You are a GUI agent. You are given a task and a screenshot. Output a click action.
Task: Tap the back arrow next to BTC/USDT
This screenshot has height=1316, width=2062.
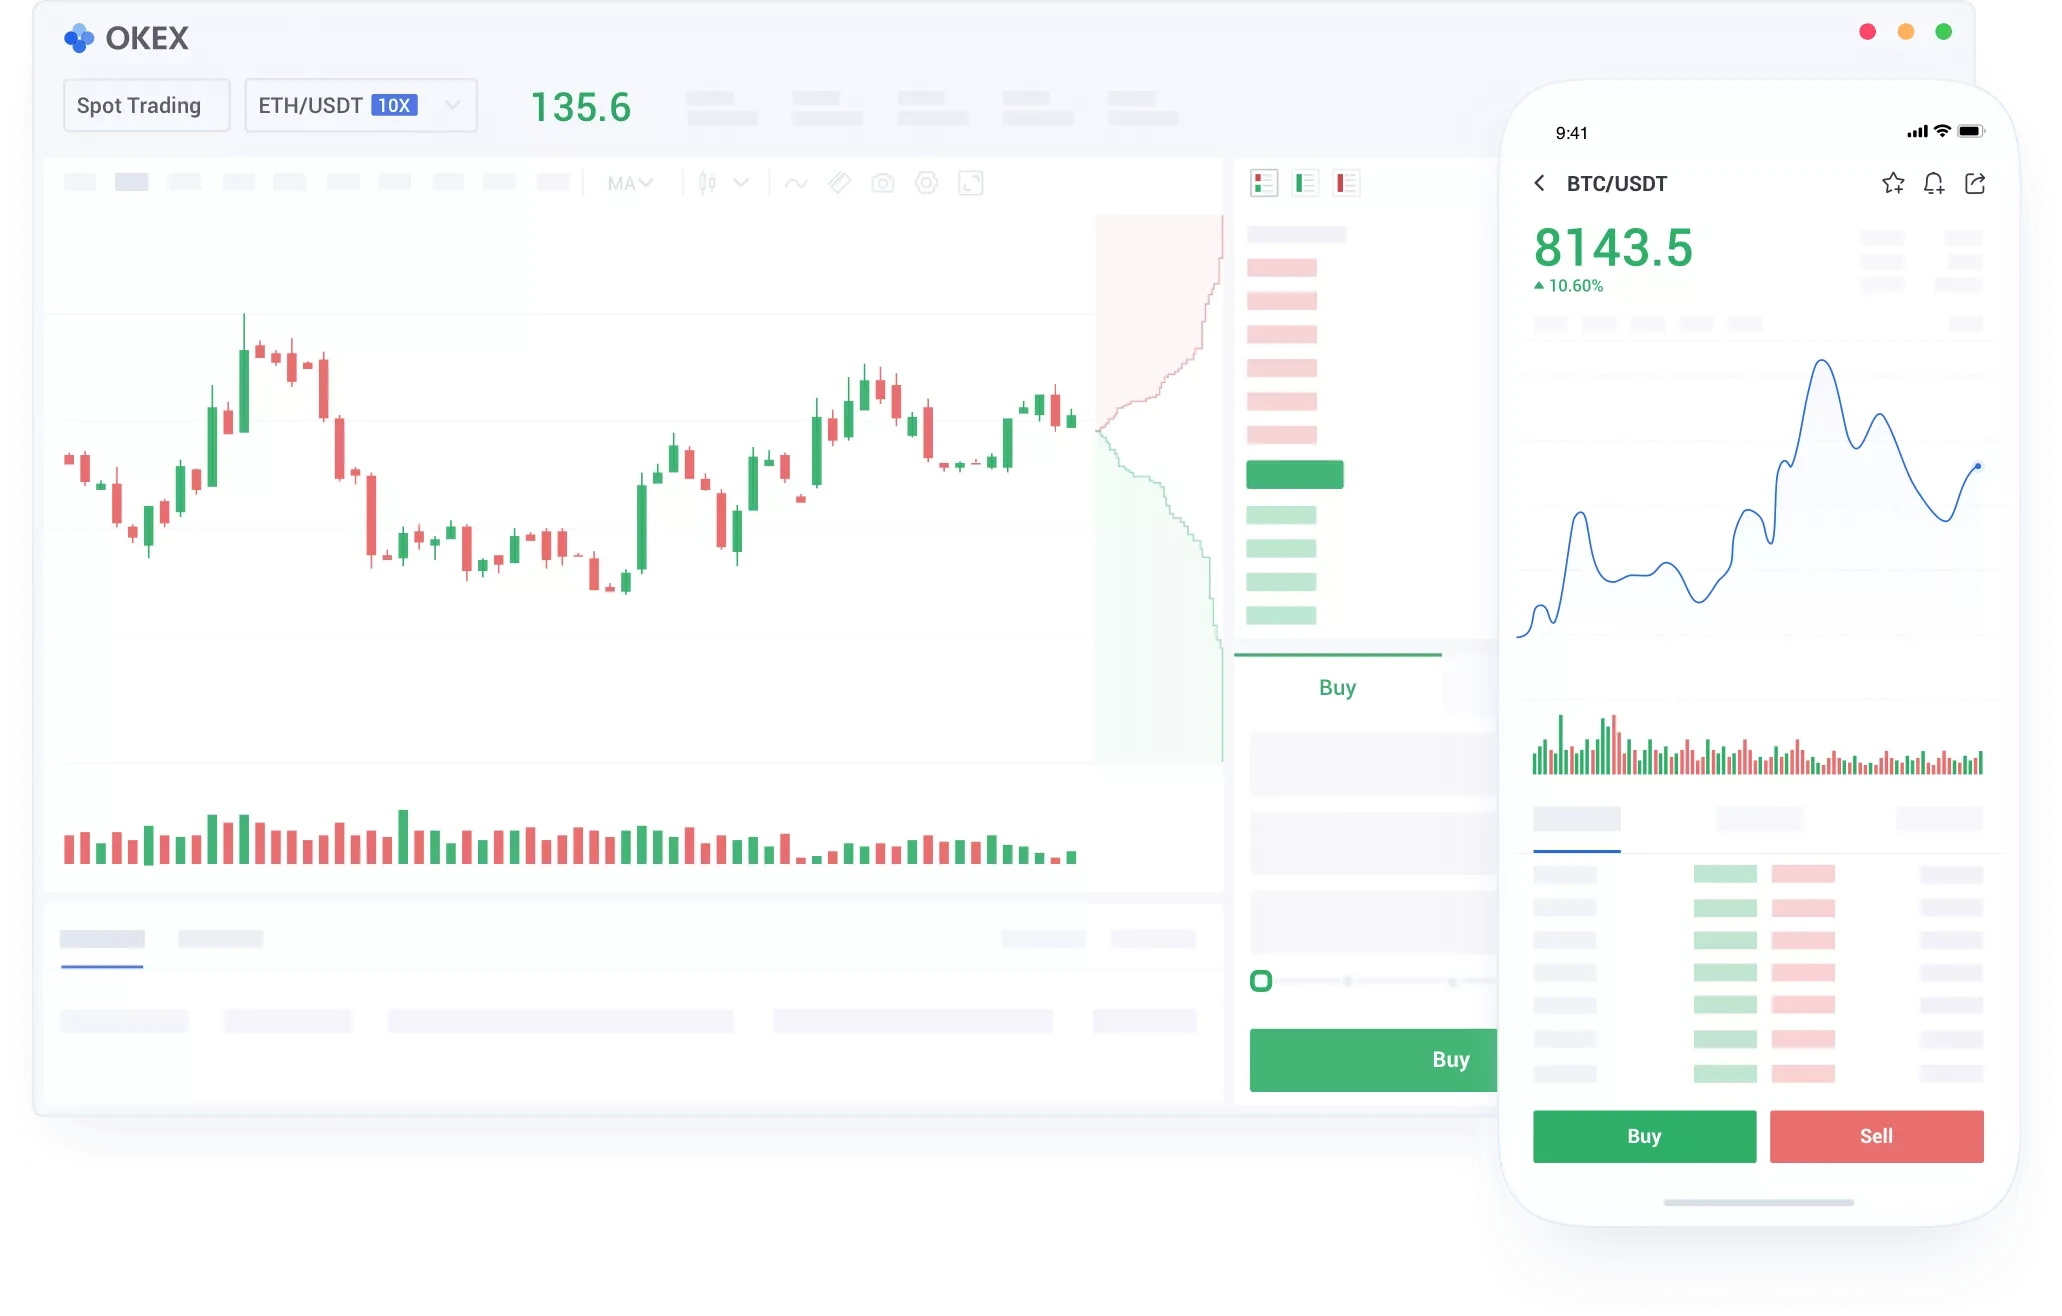pos(1541,183)
